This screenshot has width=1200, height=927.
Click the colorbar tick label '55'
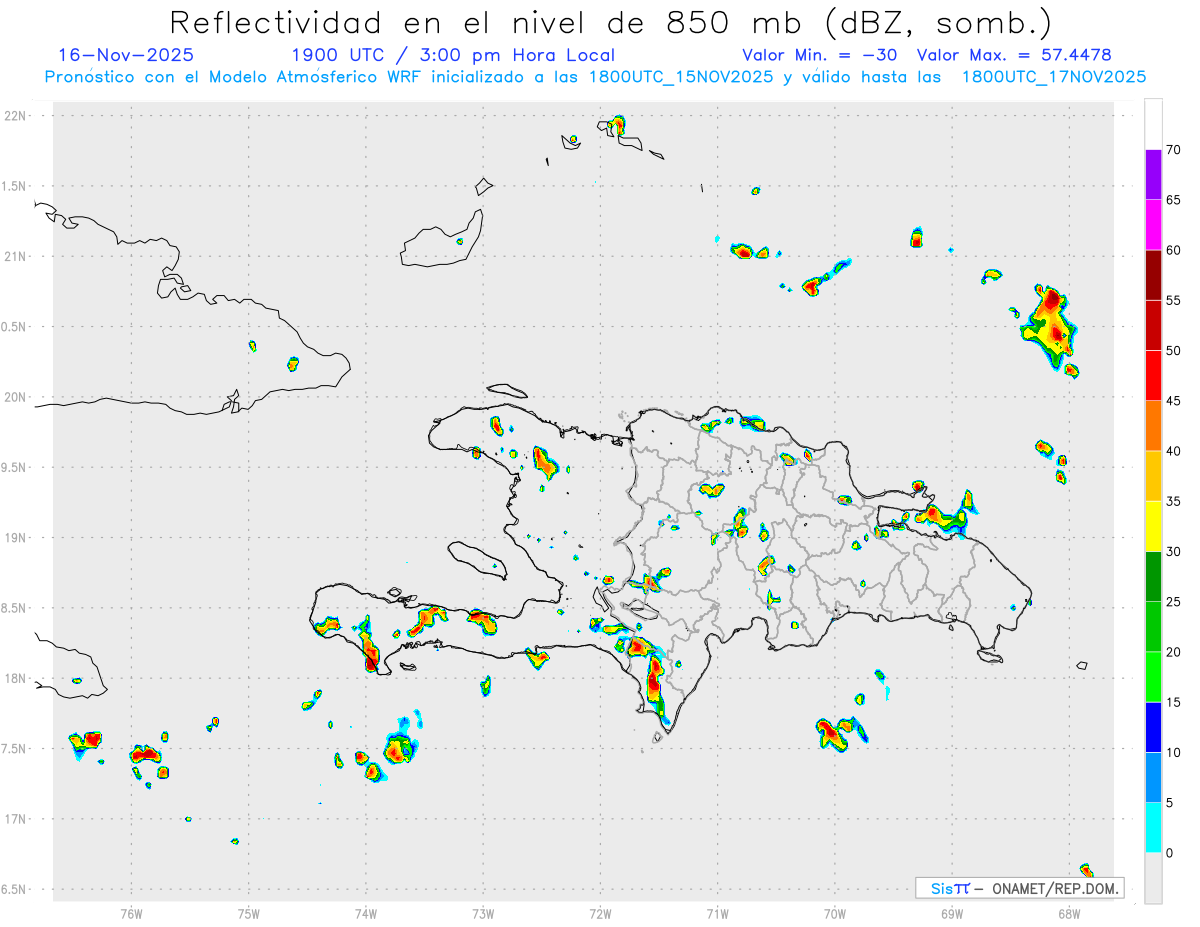point(1174,300)
